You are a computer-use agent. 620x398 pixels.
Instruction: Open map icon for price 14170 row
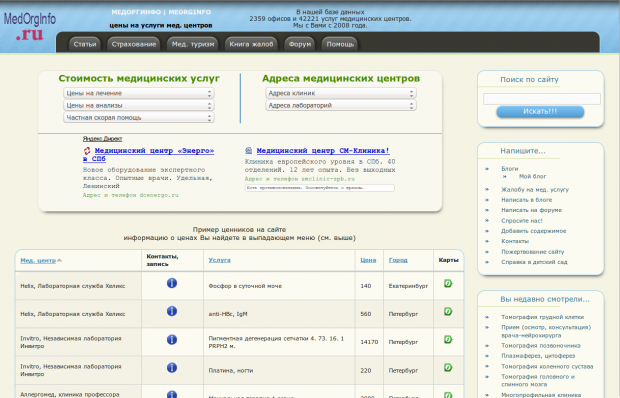(448, 340)
